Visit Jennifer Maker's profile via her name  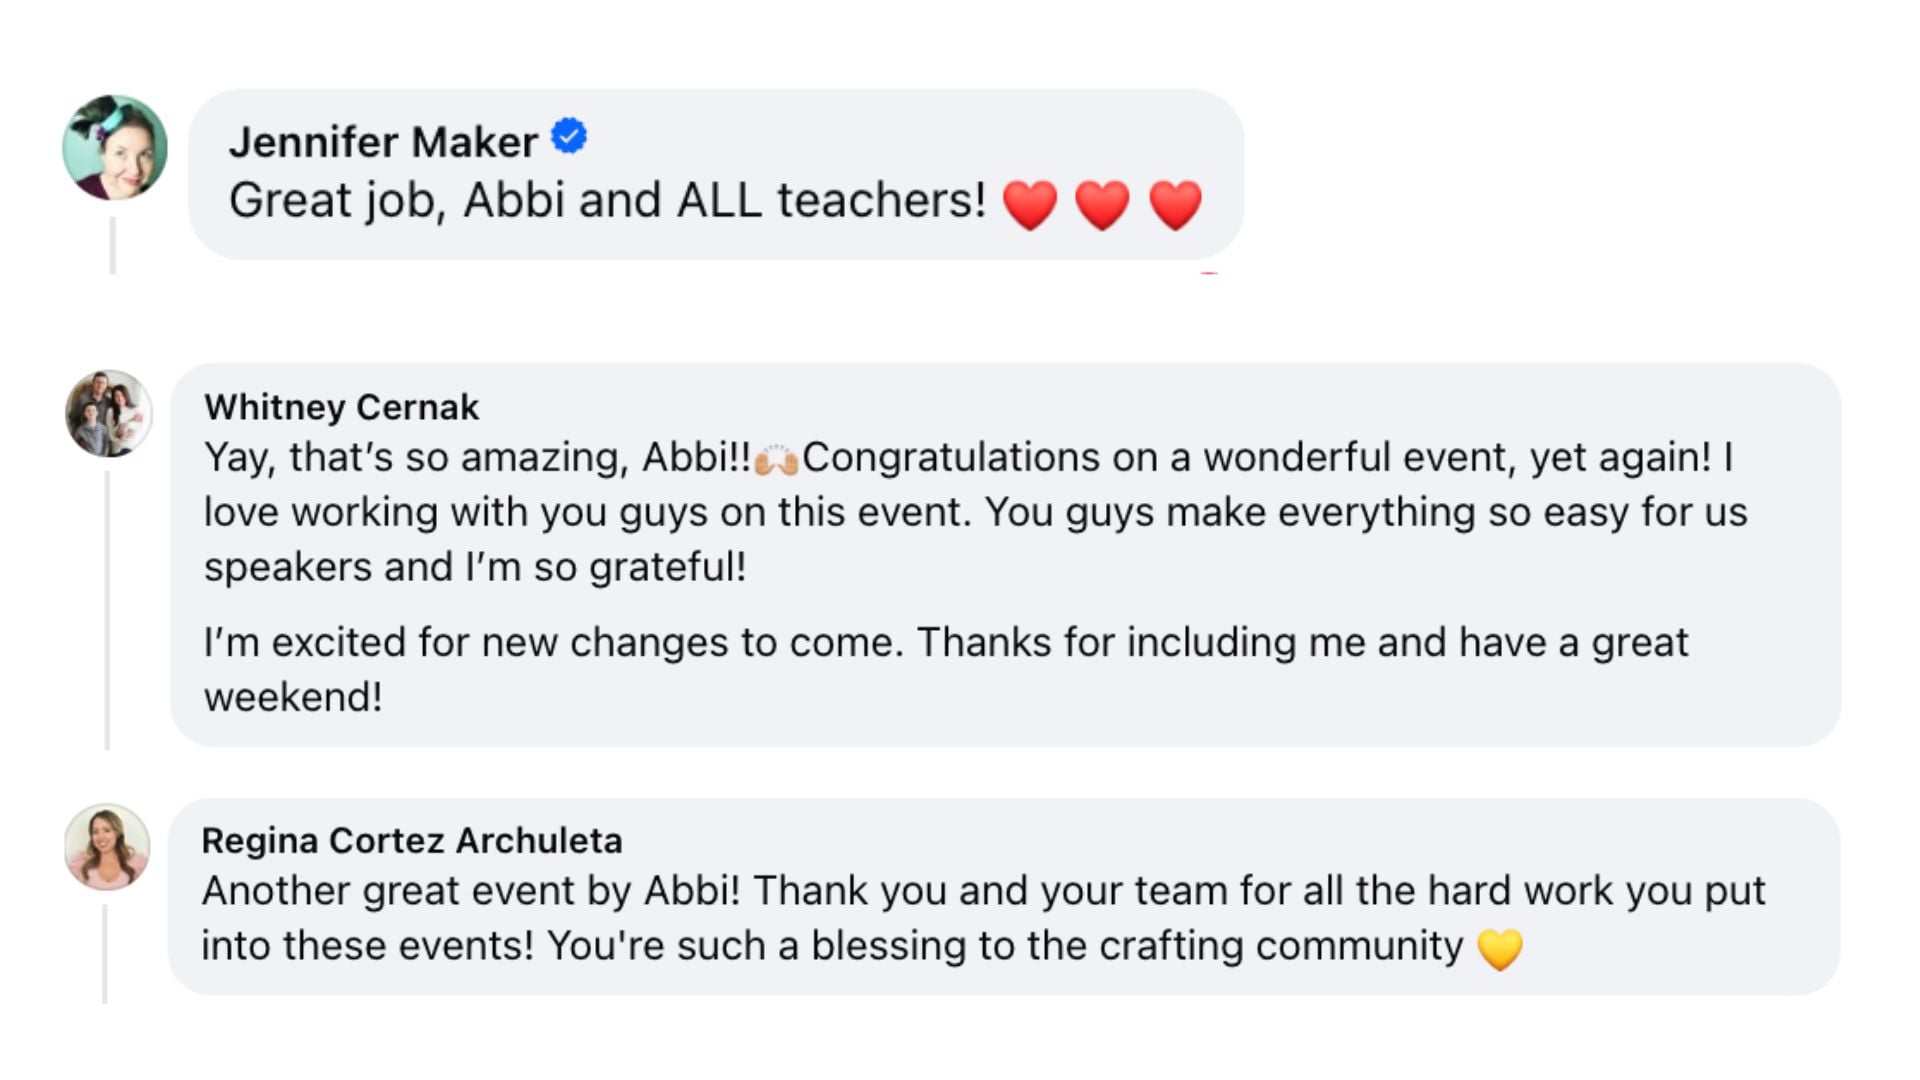383,142
